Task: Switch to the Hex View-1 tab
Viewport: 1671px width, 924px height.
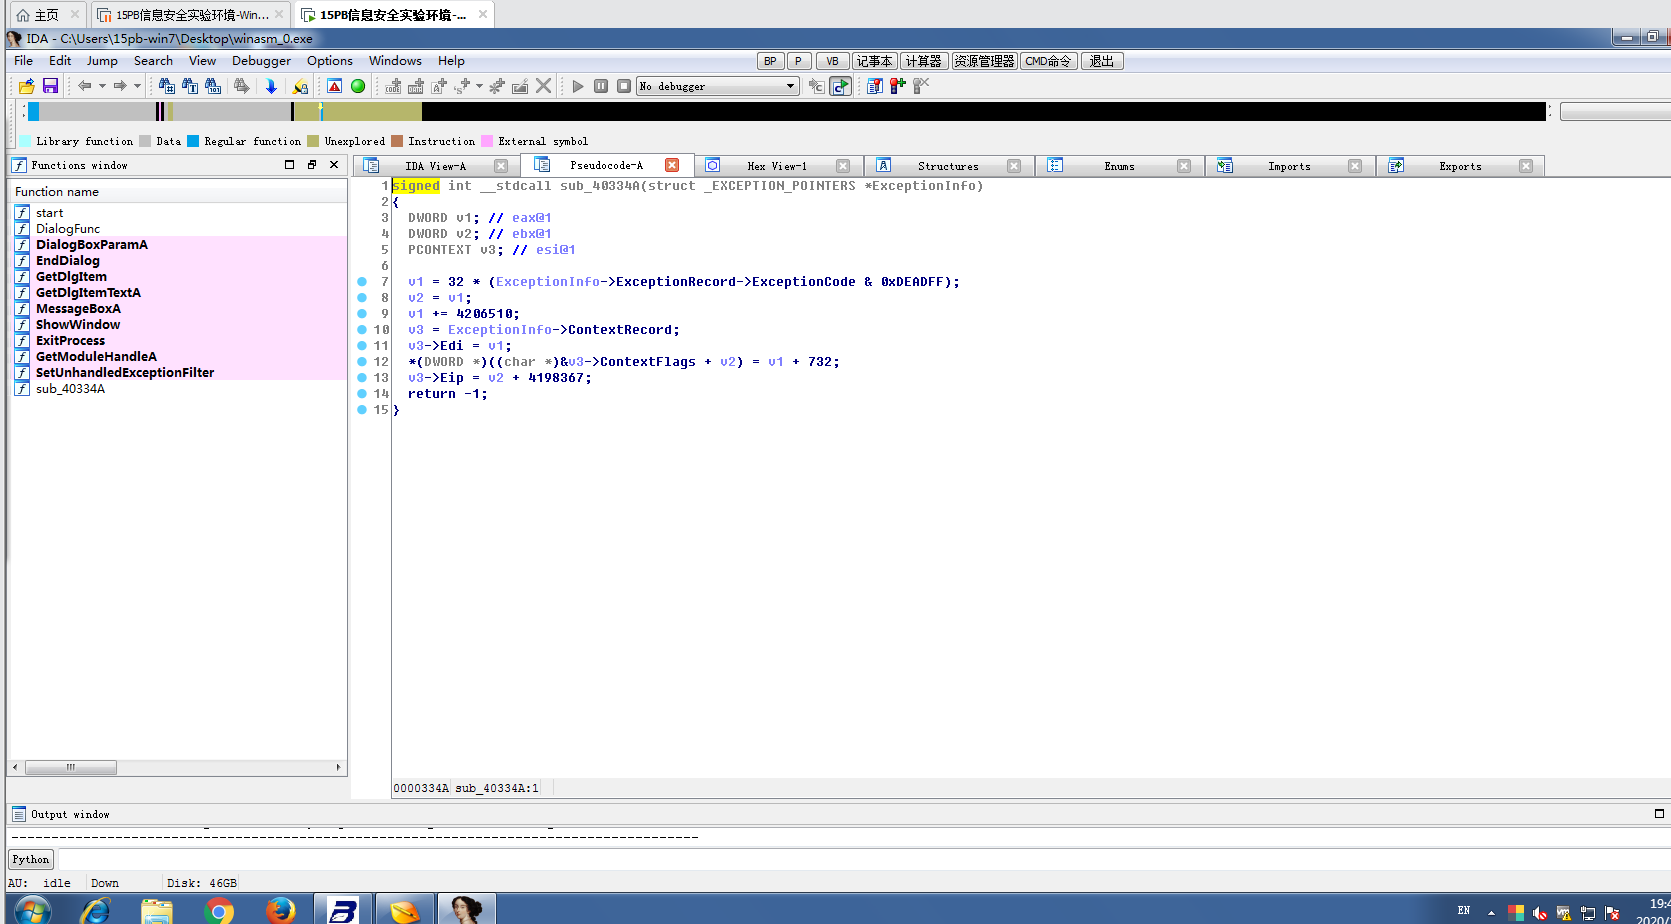Action: point(777,166)
